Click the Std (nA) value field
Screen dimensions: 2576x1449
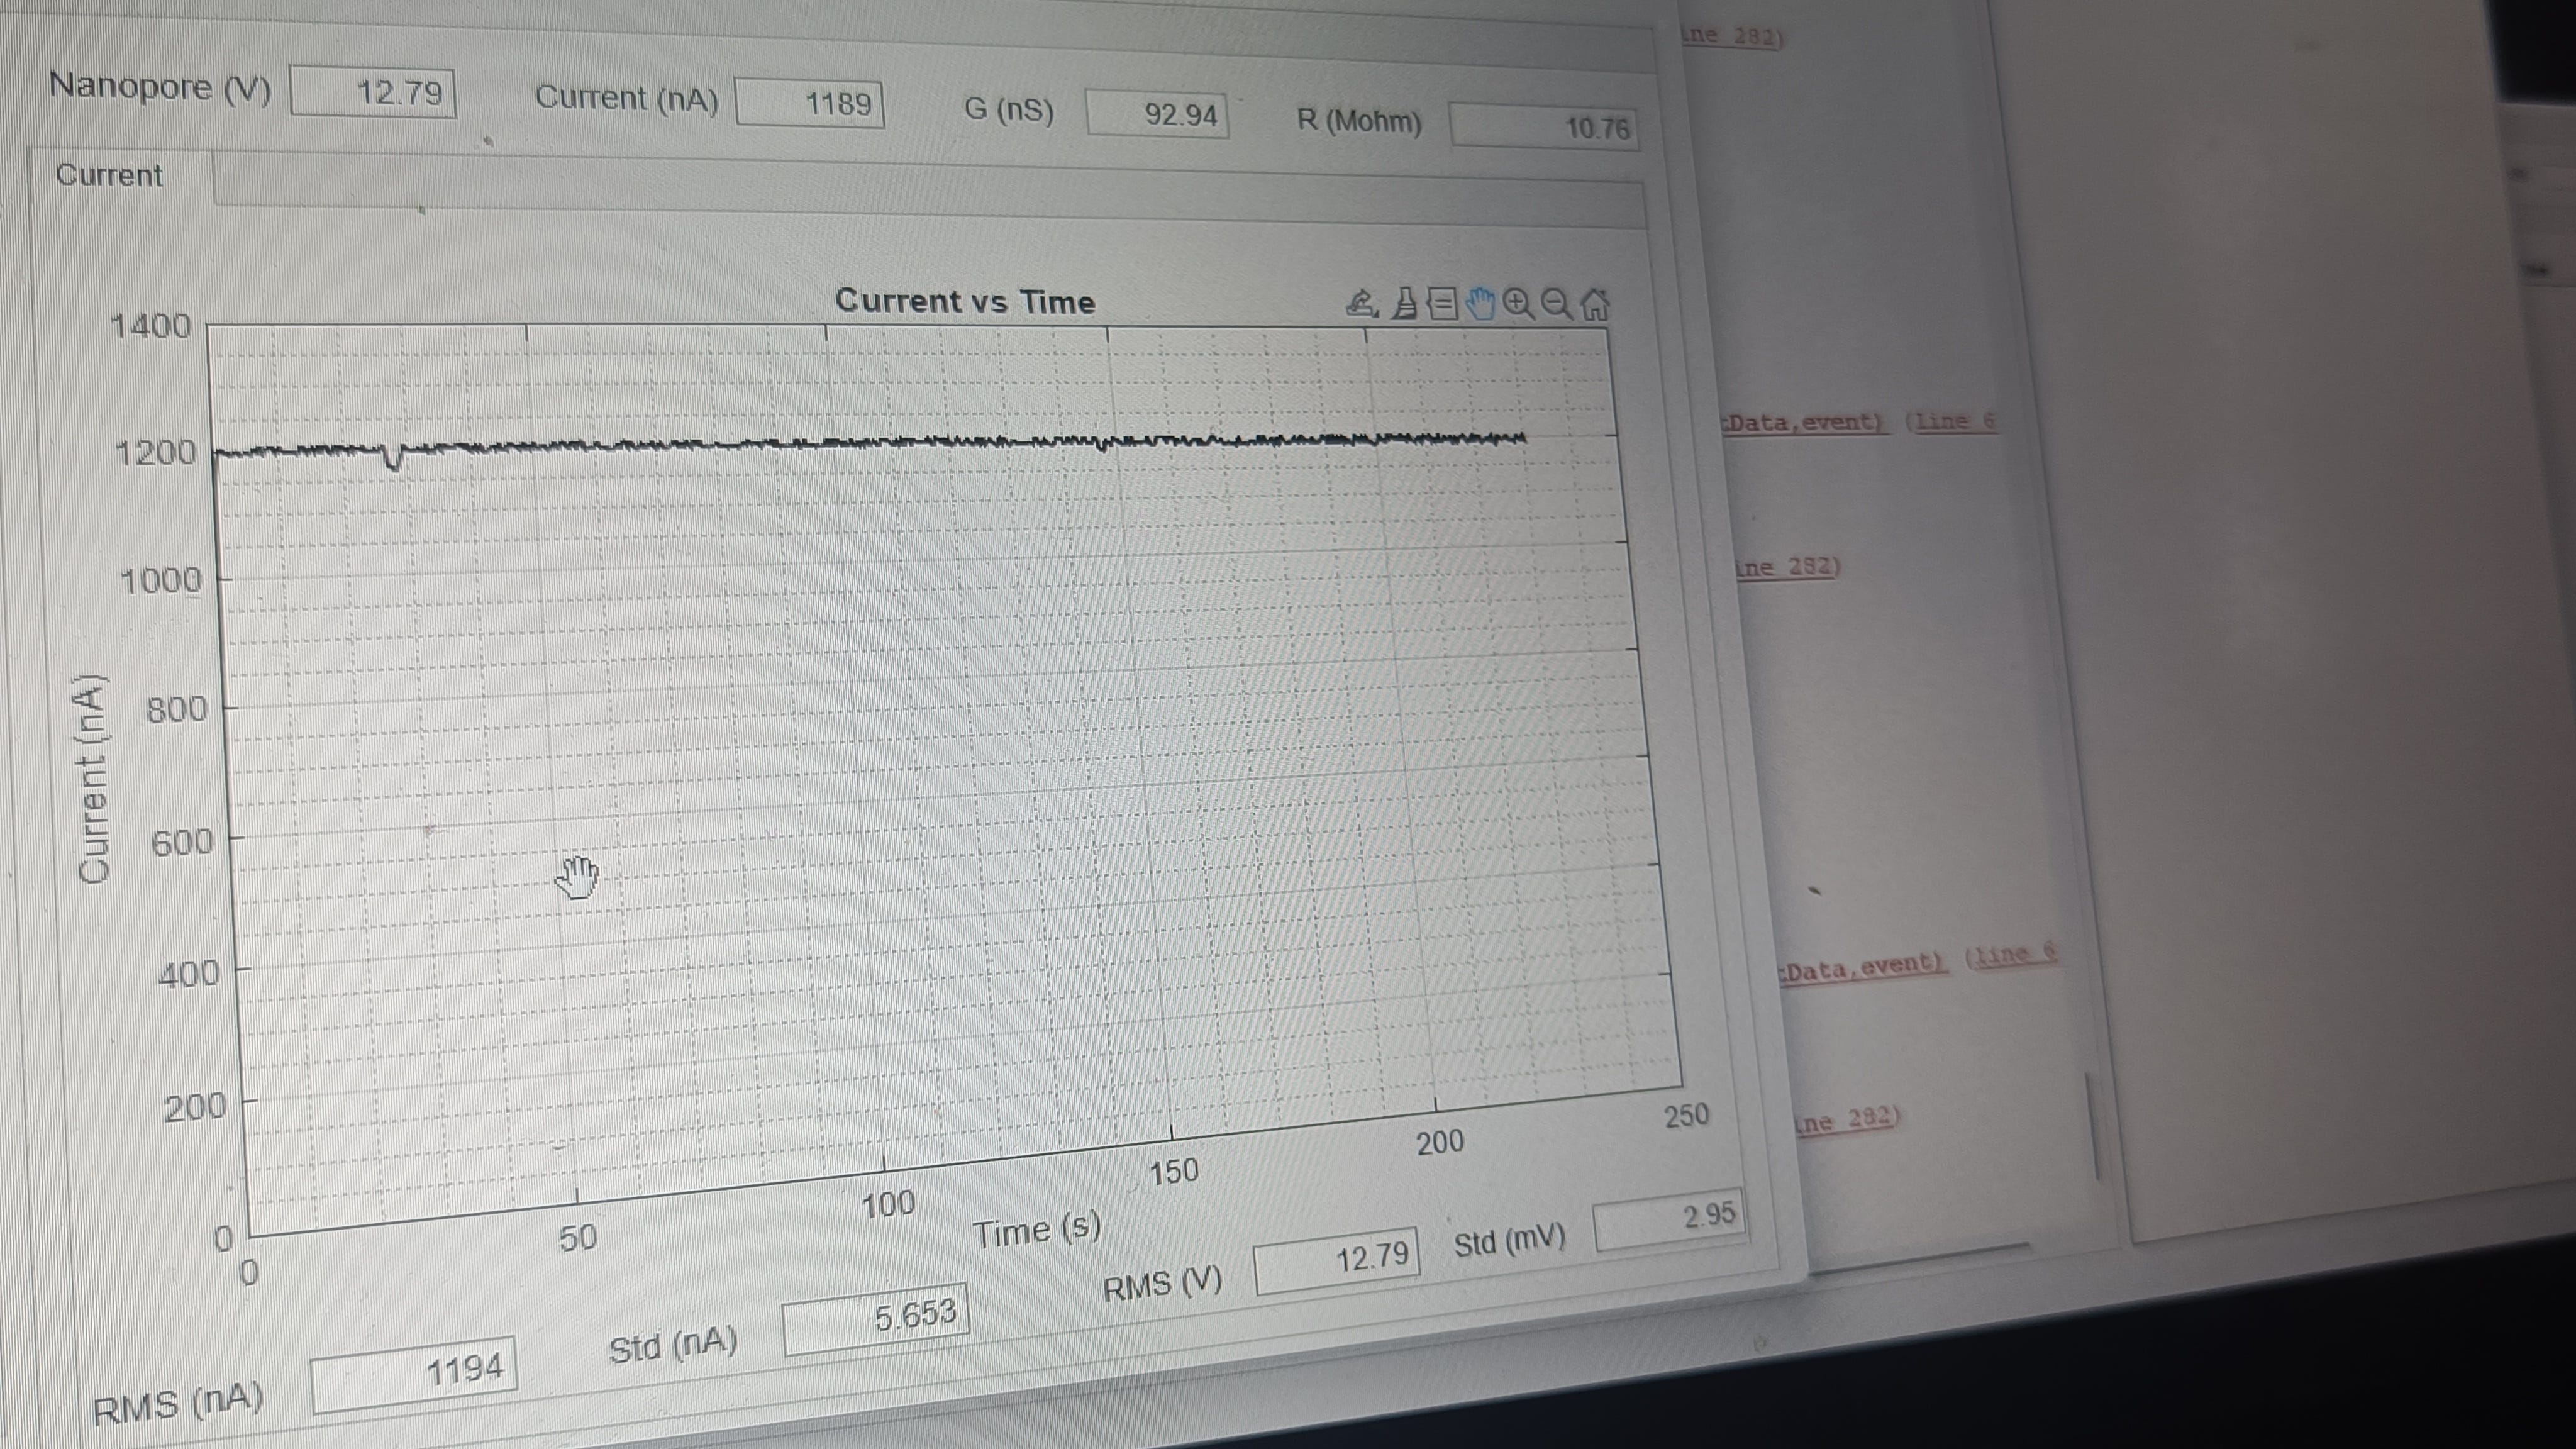point(875,1319)
